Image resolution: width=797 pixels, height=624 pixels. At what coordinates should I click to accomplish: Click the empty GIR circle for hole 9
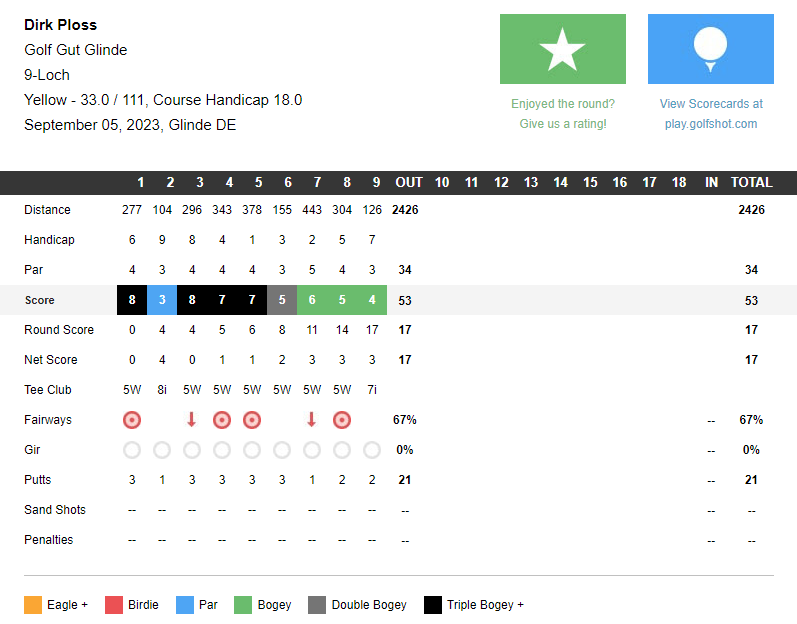click(x=372, y=450)
